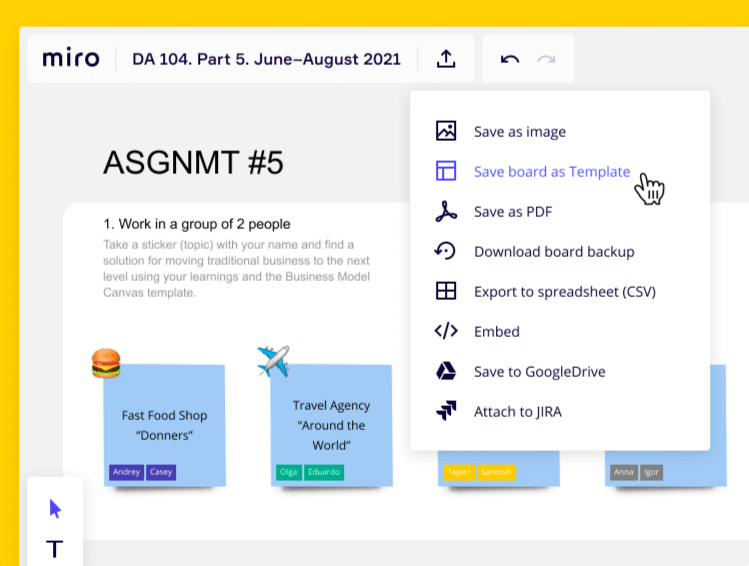Click the miro logo
Viewport: 749px width, 566px height.
click(71, 58)
